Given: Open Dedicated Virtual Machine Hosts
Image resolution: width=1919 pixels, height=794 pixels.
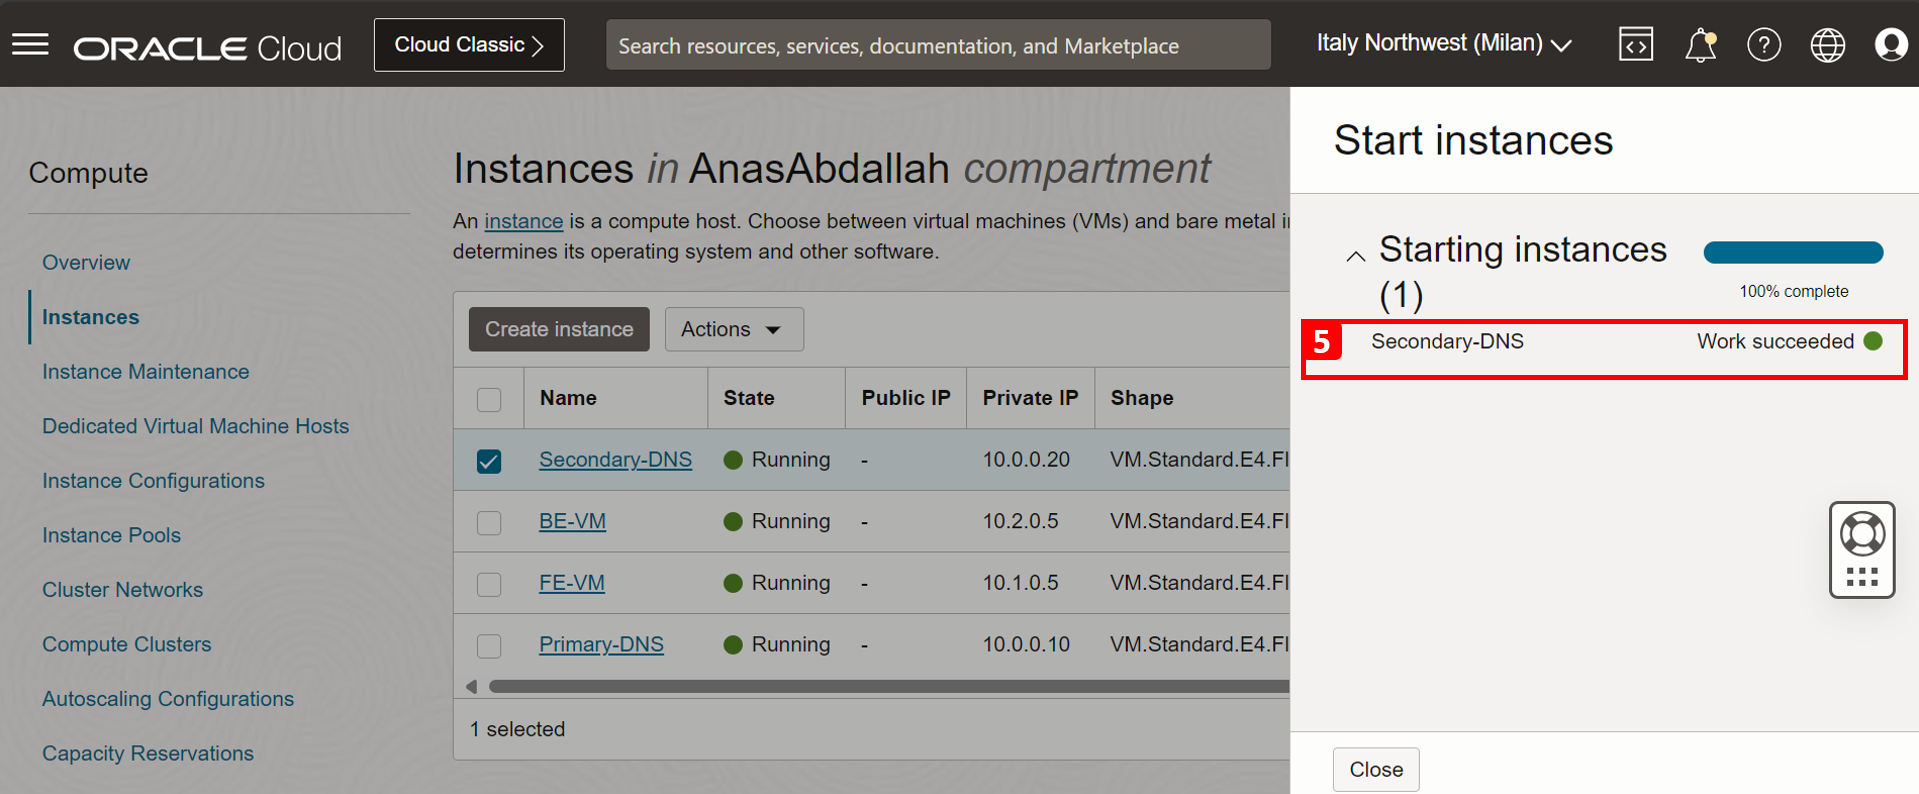Looking at the screenshot, I should pos(196,426).
